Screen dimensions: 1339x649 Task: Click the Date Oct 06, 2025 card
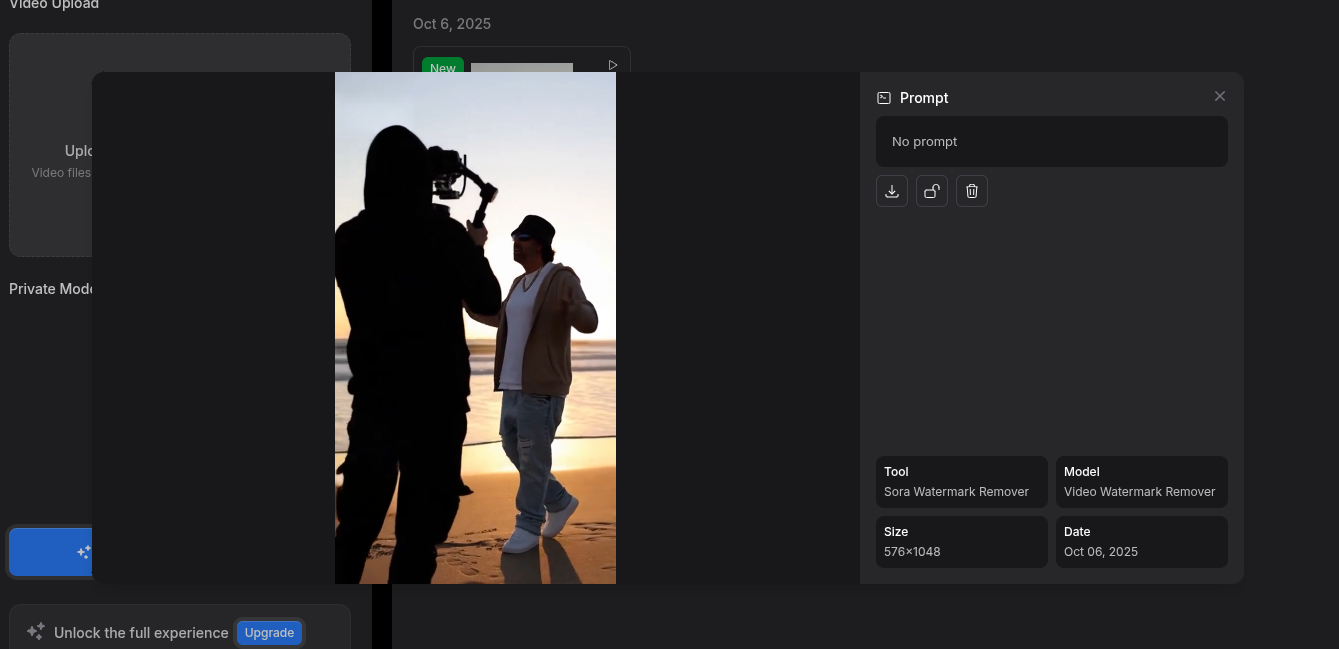(x=1141, y=542)
